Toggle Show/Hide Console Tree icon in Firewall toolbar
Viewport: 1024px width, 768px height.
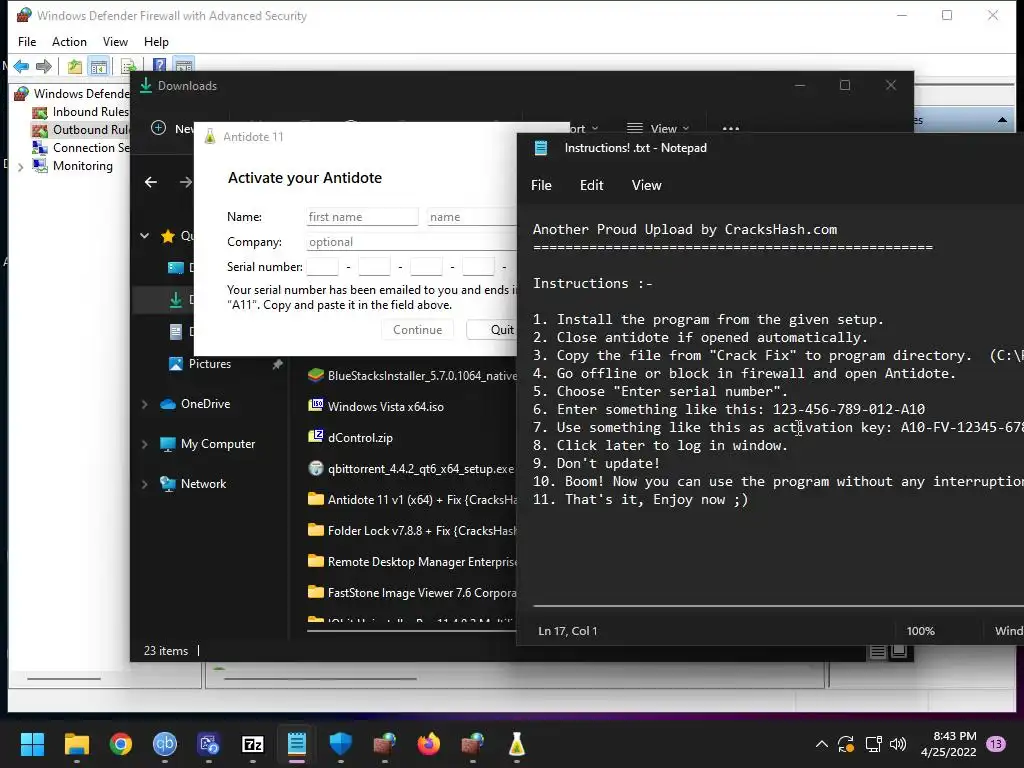point(99,66)
